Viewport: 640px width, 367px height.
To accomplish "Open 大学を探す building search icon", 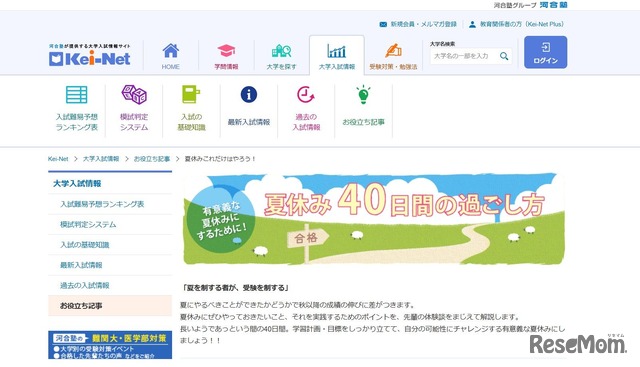I will (281, 51).
